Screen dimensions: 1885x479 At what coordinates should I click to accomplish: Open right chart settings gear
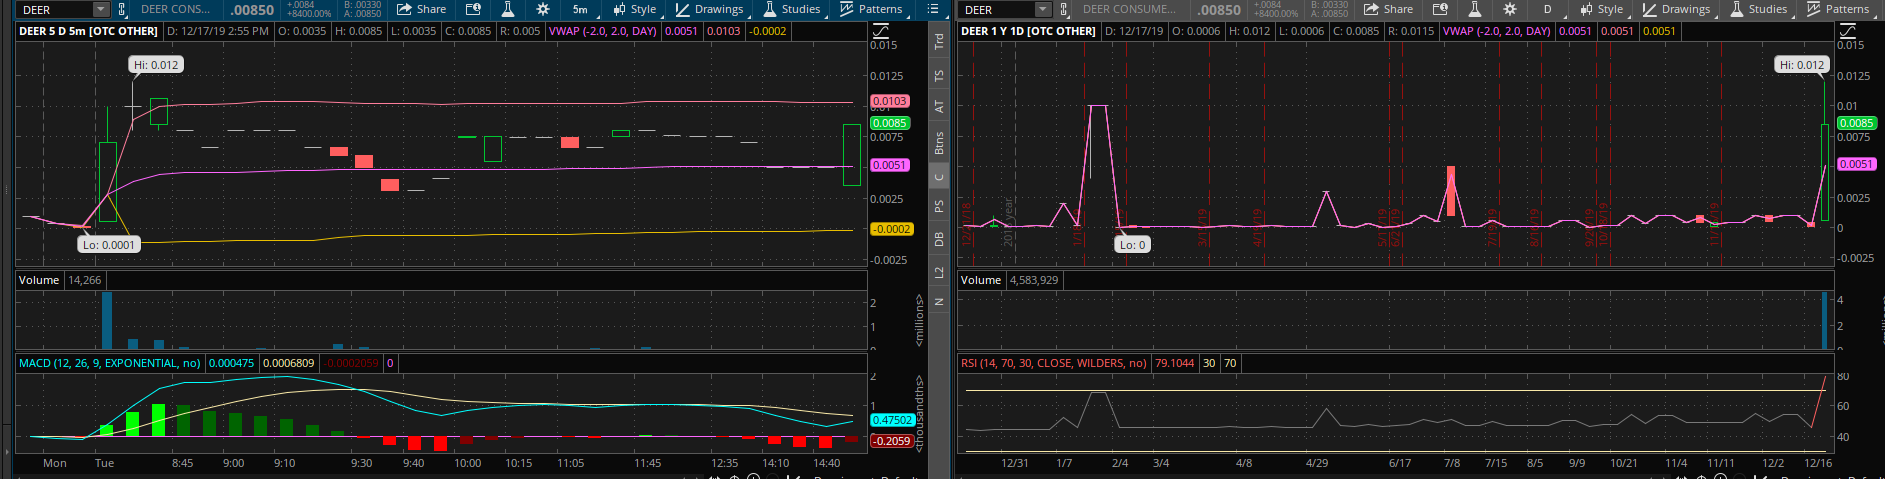(1509, 9)
